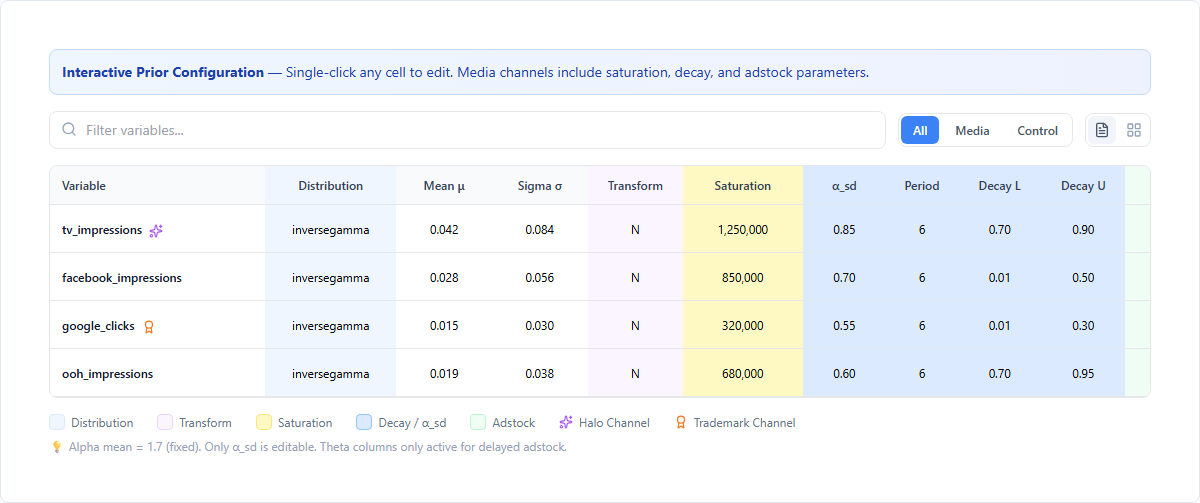Image resolution: width=1200 pixels, height=503 pixels.
Task: Click the Variable column header
Action: 158,186
